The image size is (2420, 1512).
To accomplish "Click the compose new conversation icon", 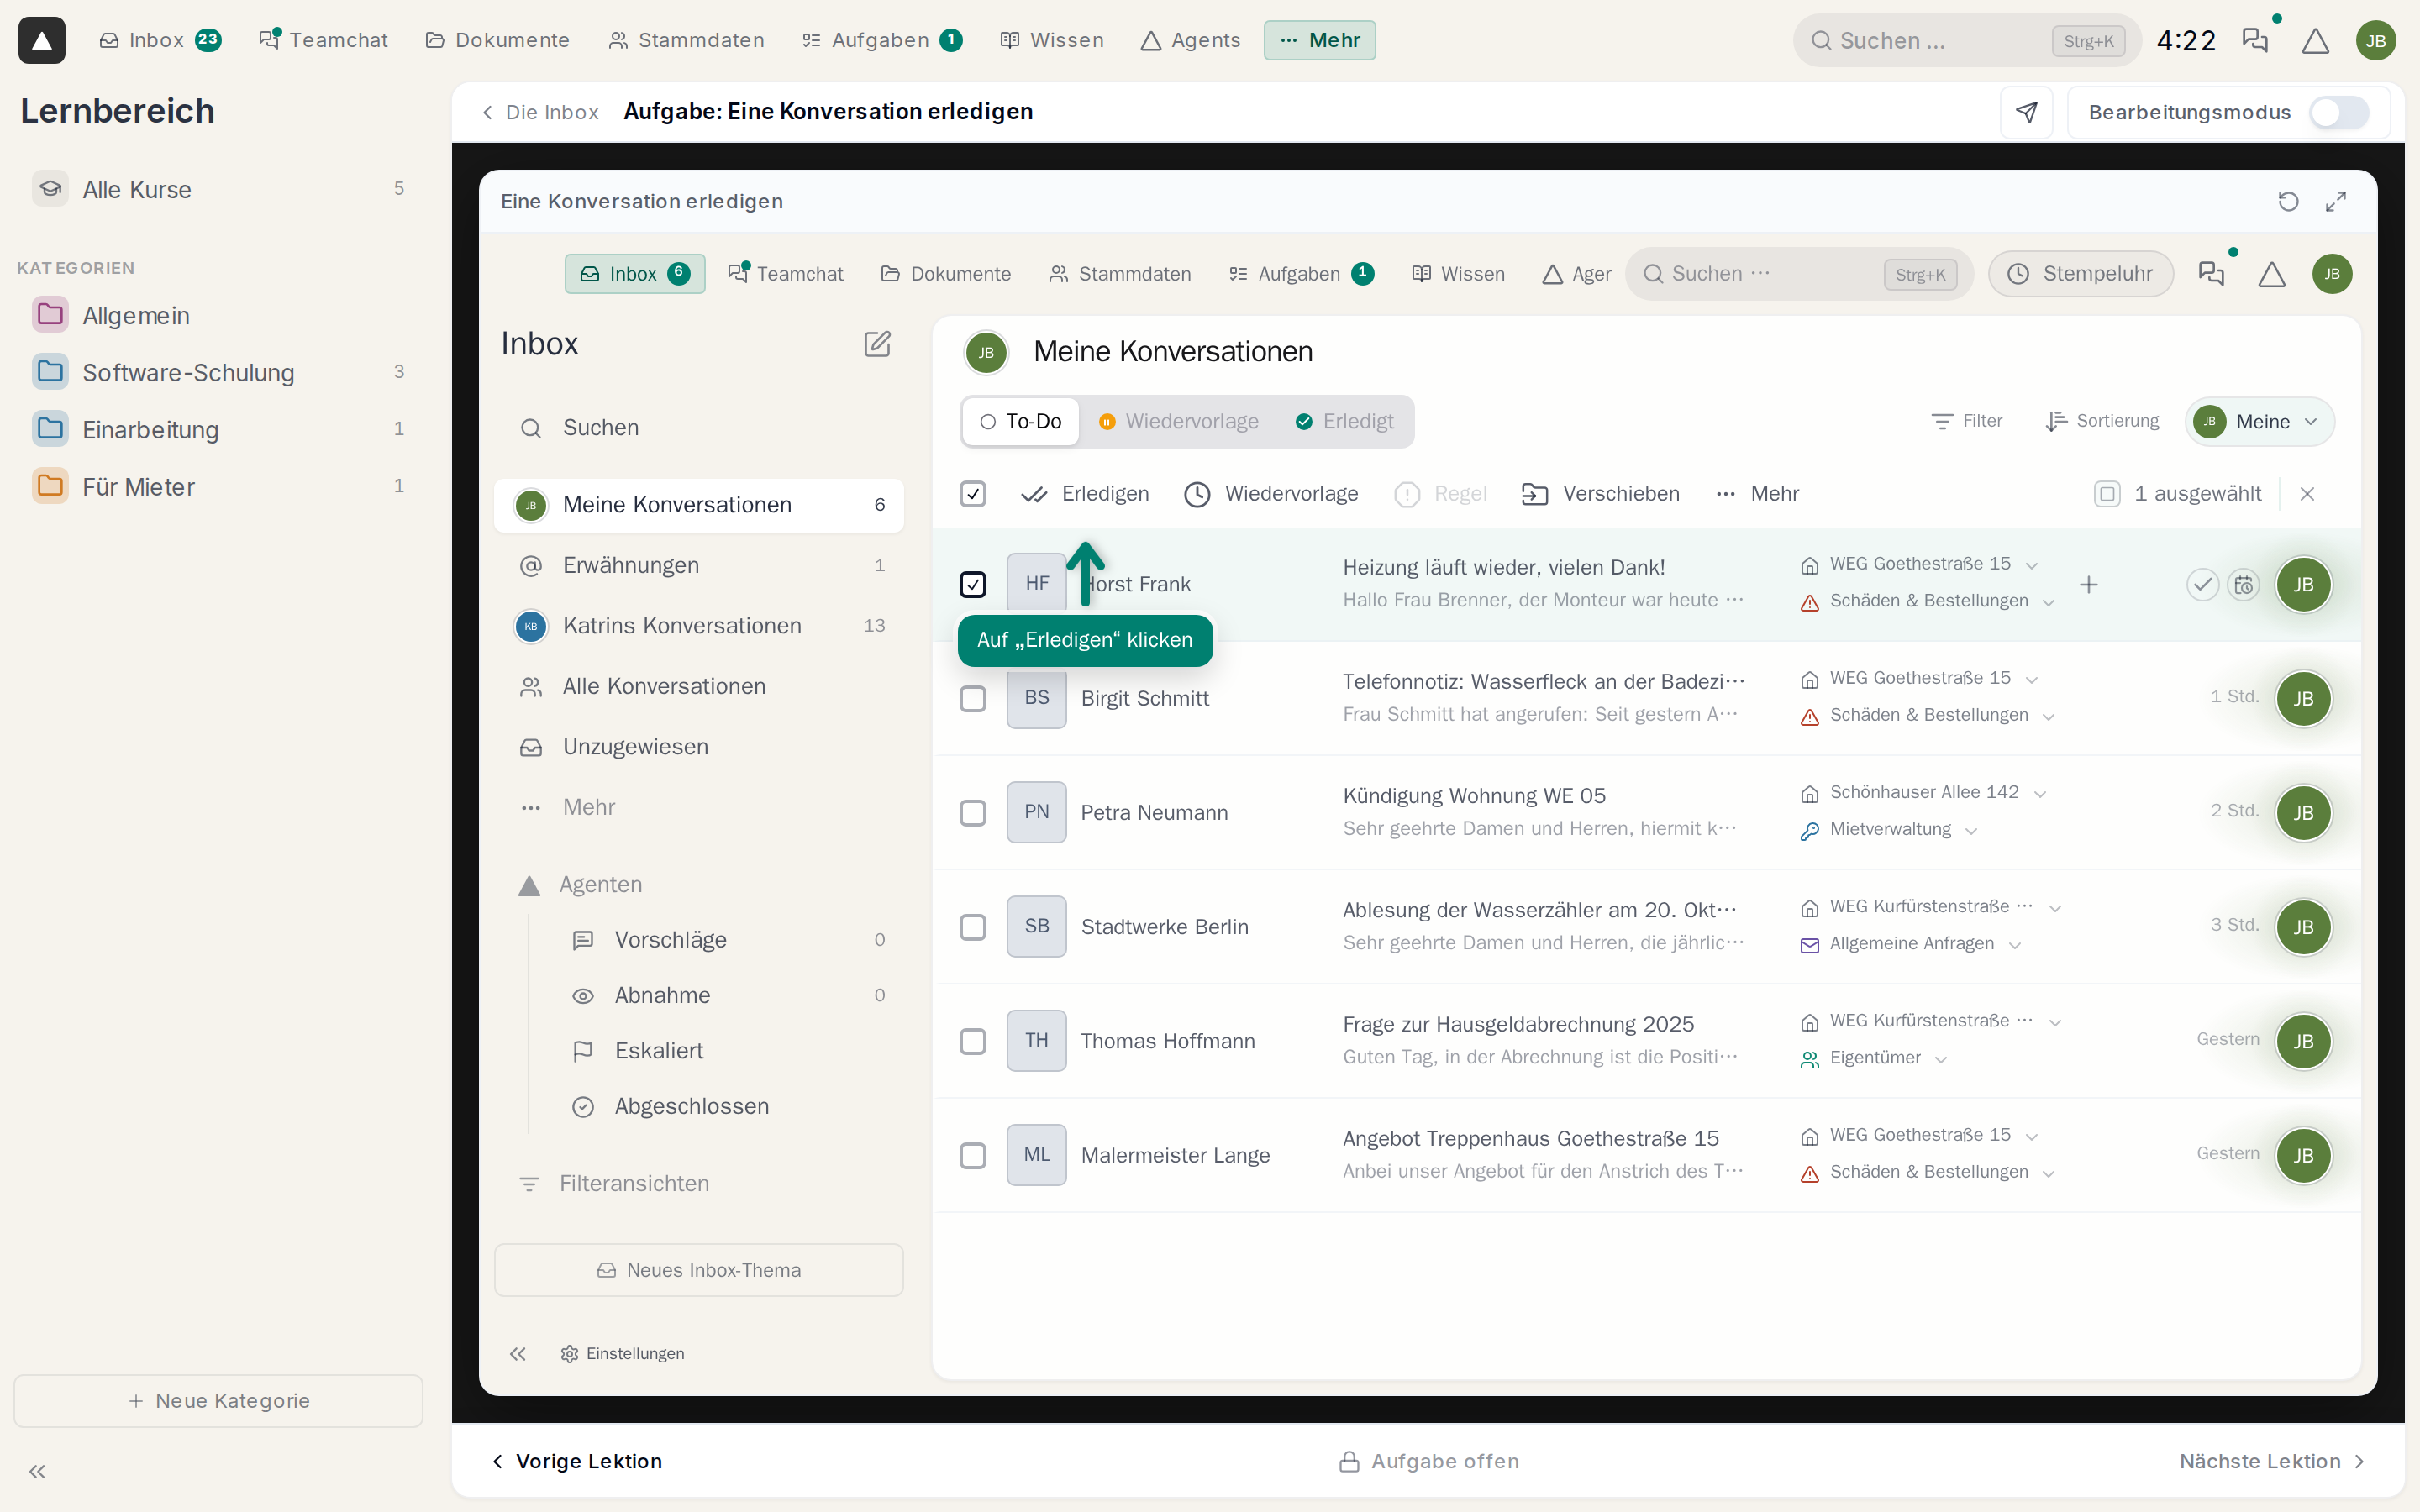I will coord(877,344).
